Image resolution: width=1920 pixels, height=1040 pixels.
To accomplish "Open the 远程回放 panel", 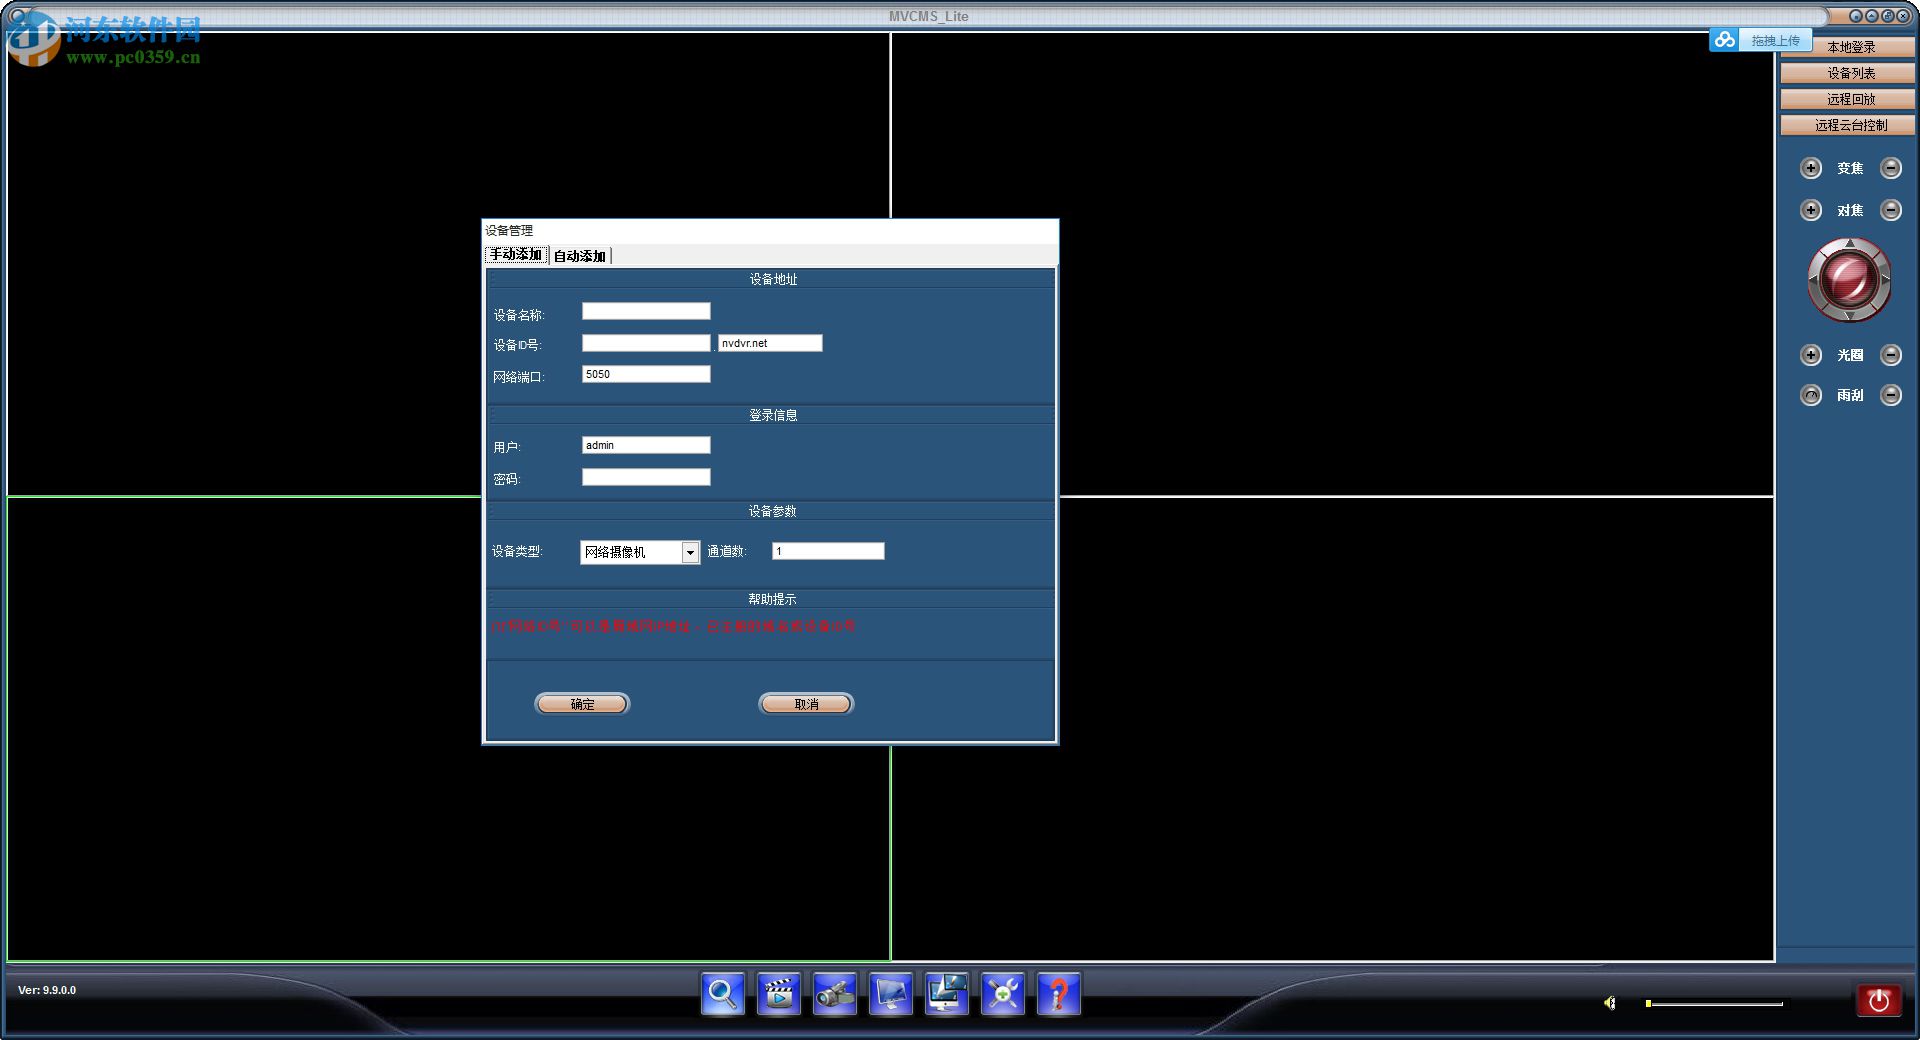I will (x=1850, y=99).
